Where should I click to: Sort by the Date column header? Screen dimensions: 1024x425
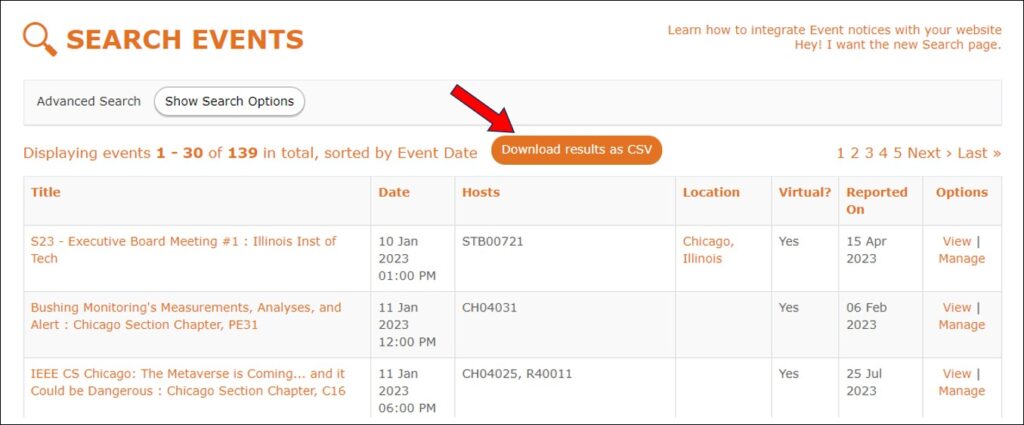(x=394, y=193)
